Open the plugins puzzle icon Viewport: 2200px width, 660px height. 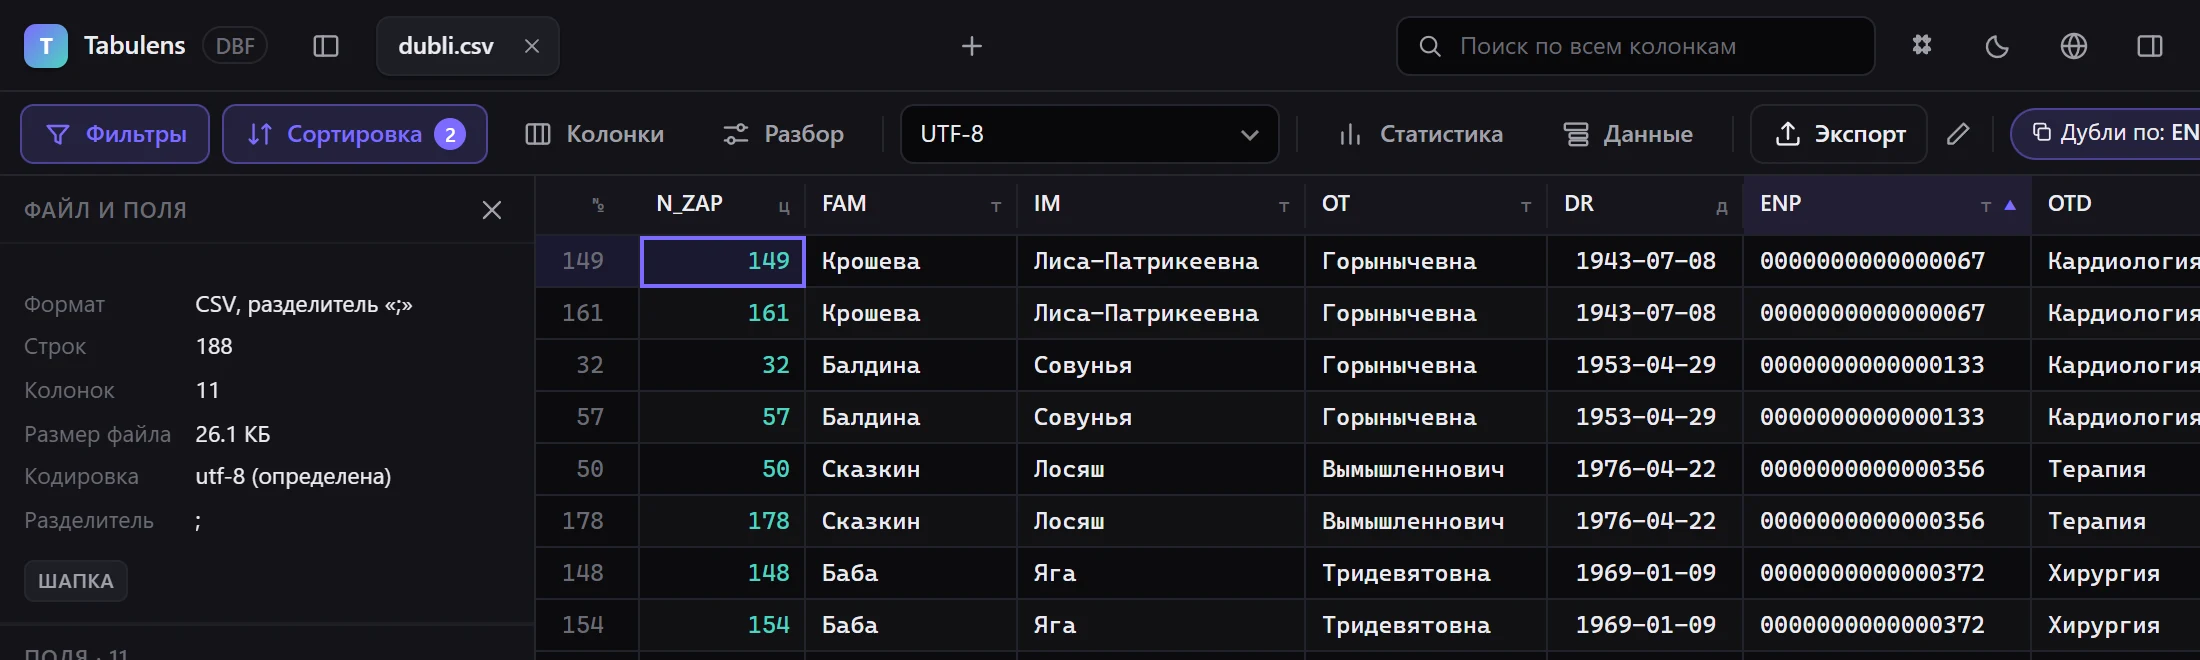tap(1922, 46)
